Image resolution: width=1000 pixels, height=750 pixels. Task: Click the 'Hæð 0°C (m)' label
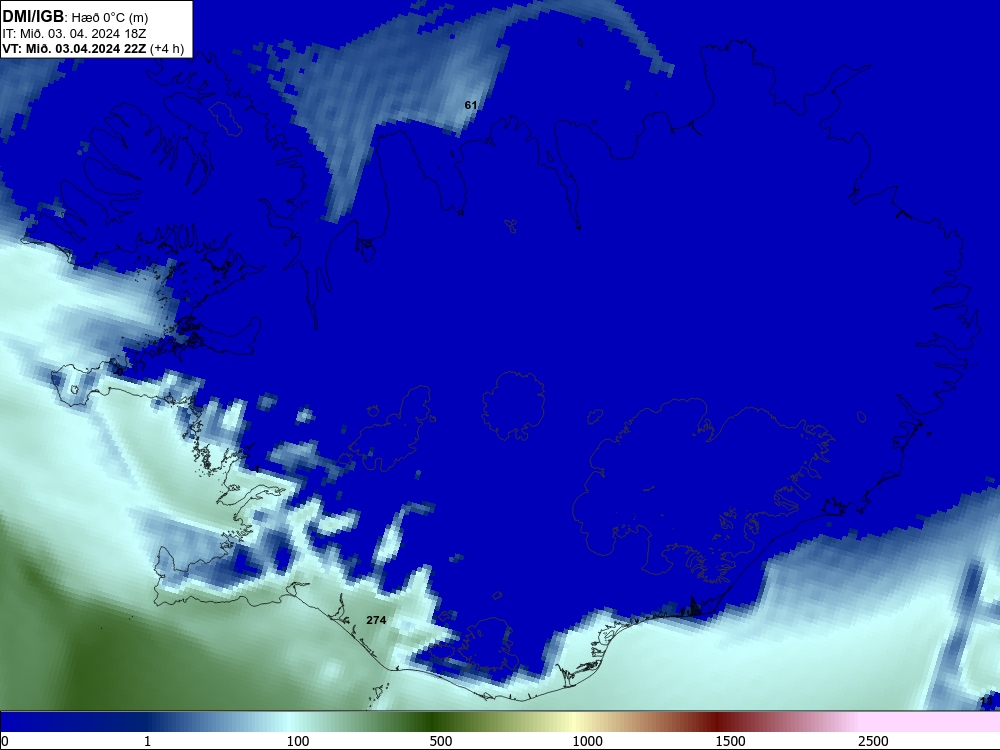(109, 18)
